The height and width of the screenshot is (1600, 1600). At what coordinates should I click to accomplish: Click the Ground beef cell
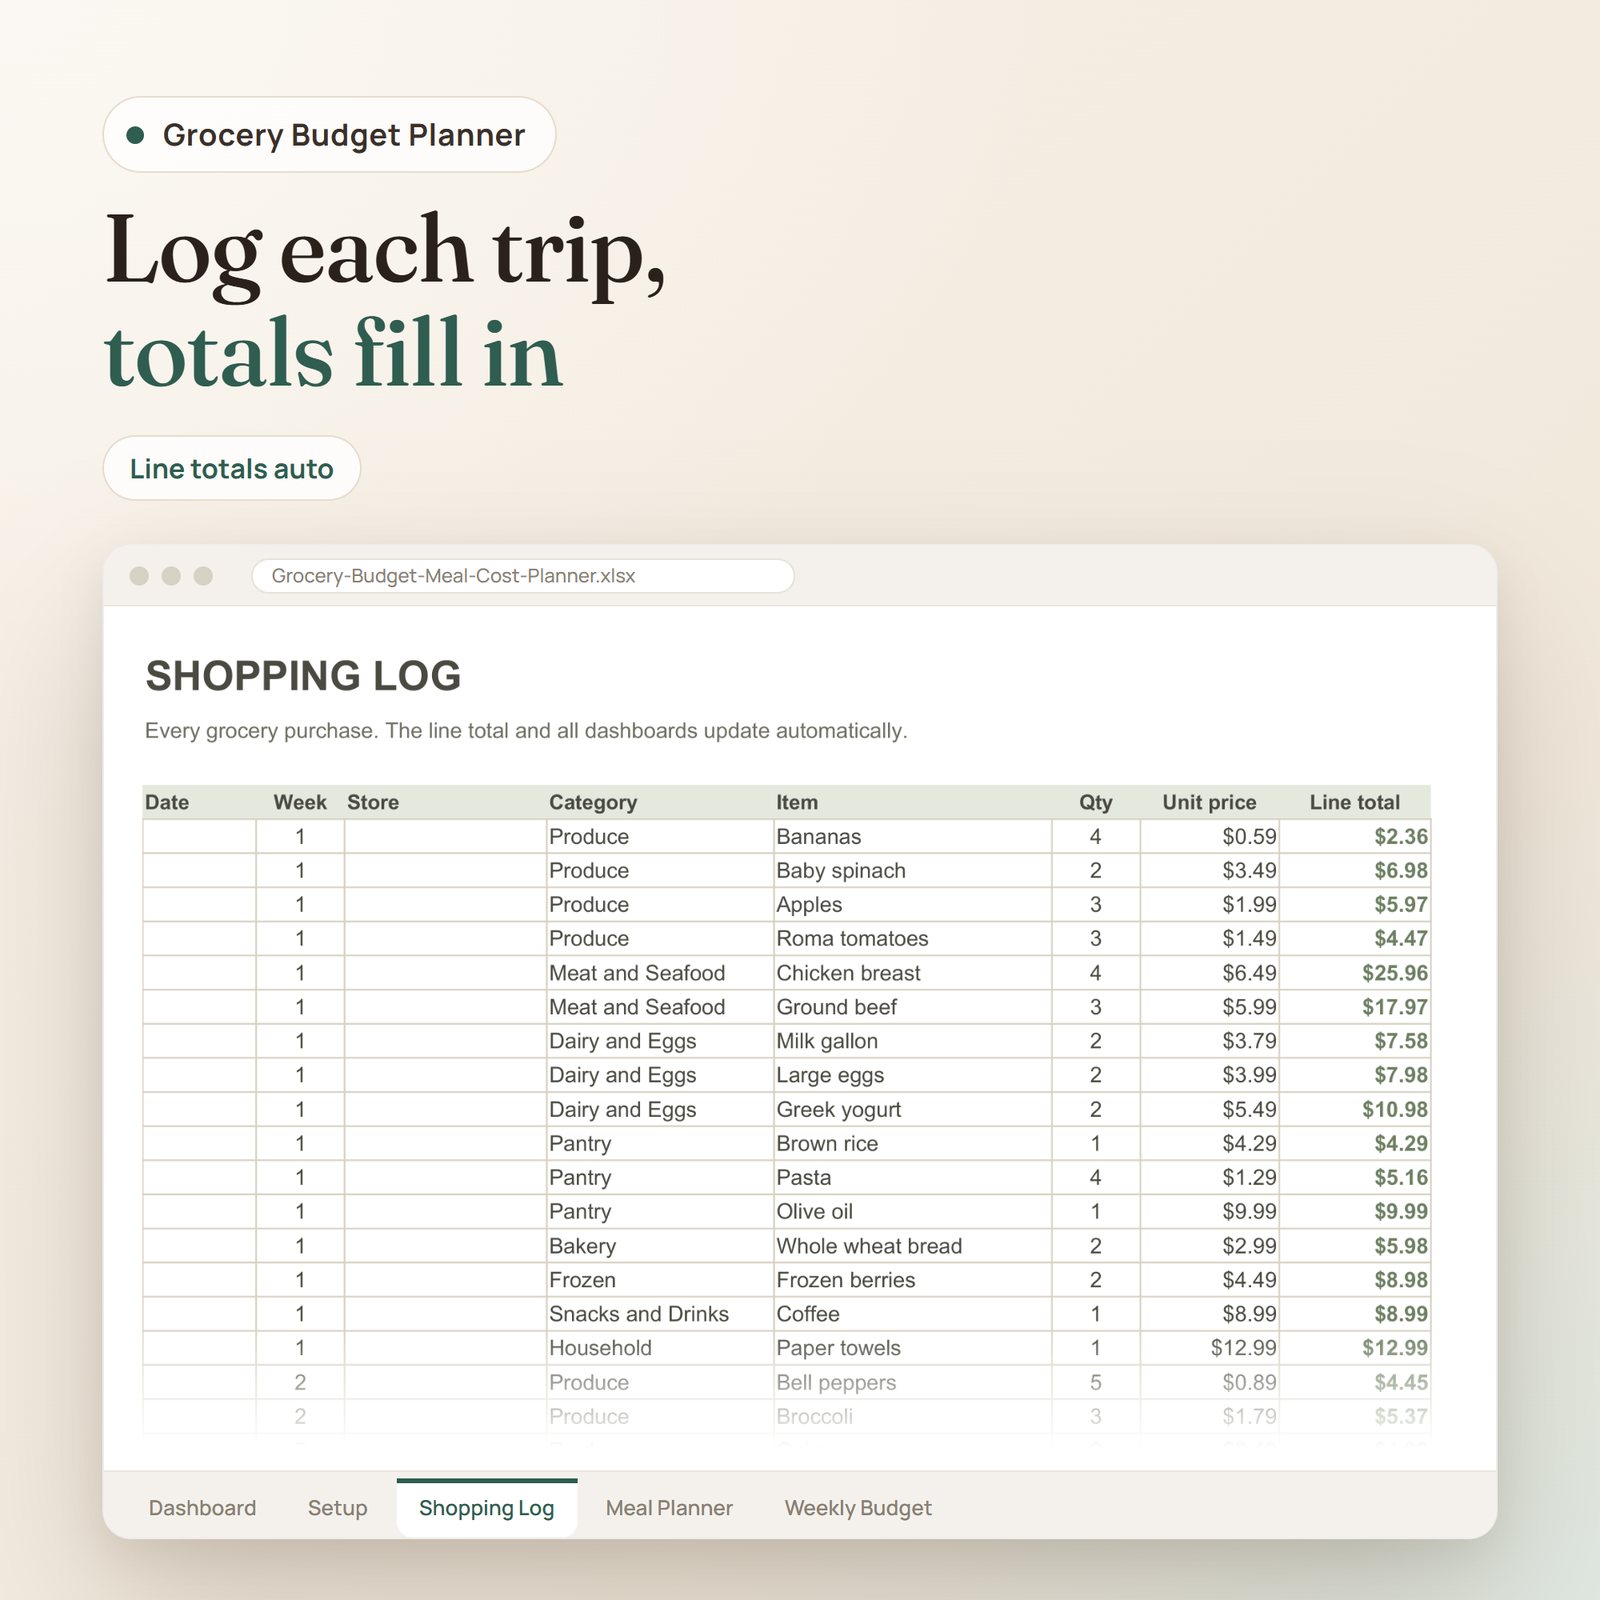[x=912, y=1007]
